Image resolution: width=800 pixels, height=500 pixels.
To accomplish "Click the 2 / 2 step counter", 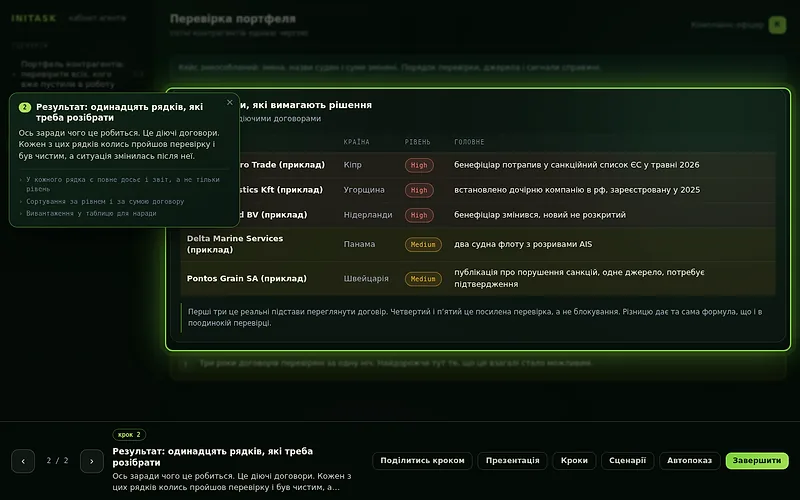I will click(58, 461).
